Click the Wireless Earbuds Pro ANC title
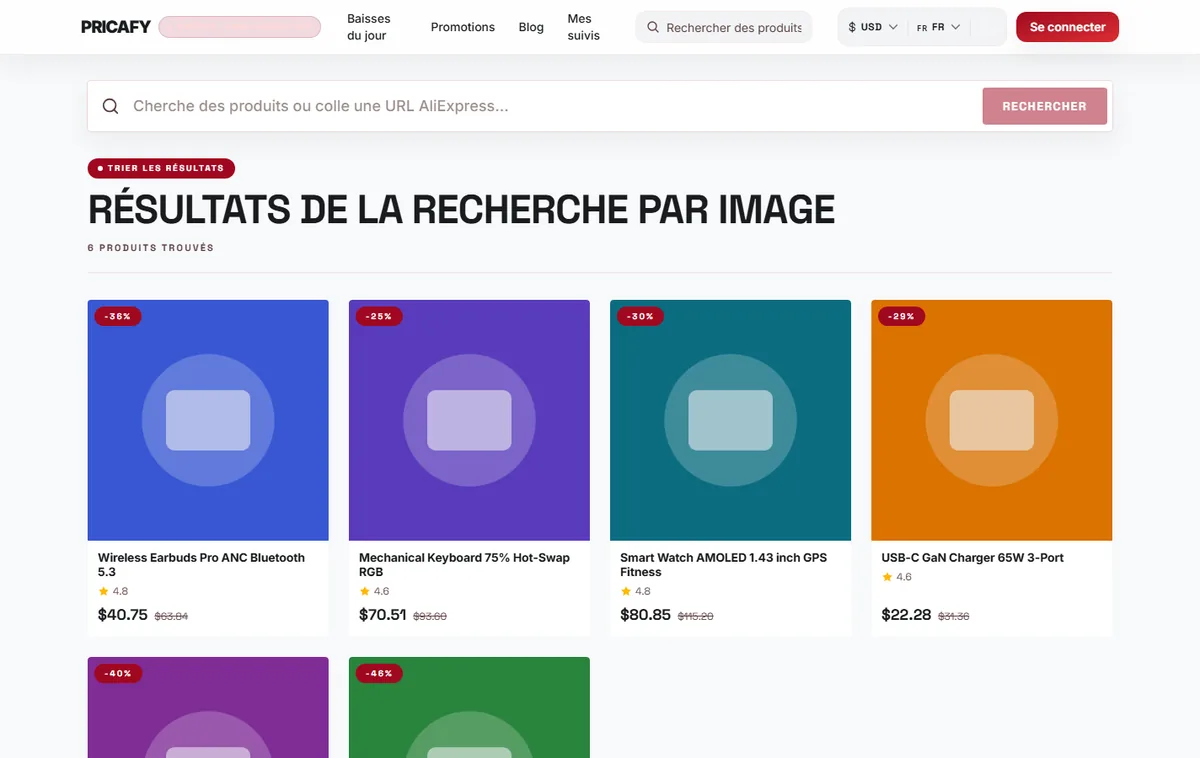 point(202,565)
